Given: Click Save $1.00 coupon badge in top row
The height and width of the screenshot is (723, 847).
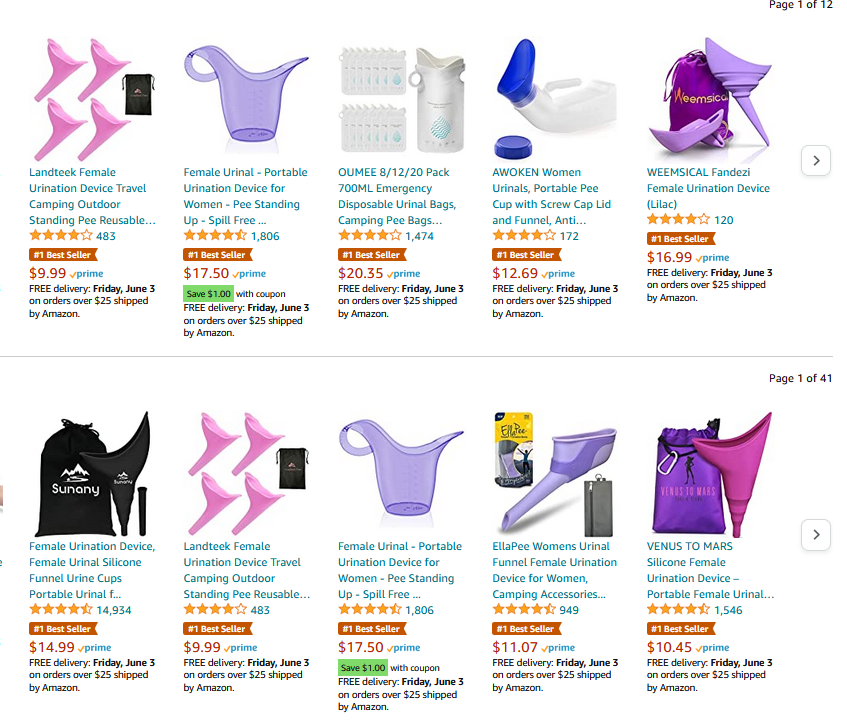Looking at the screenshot, I should point(208,294).
